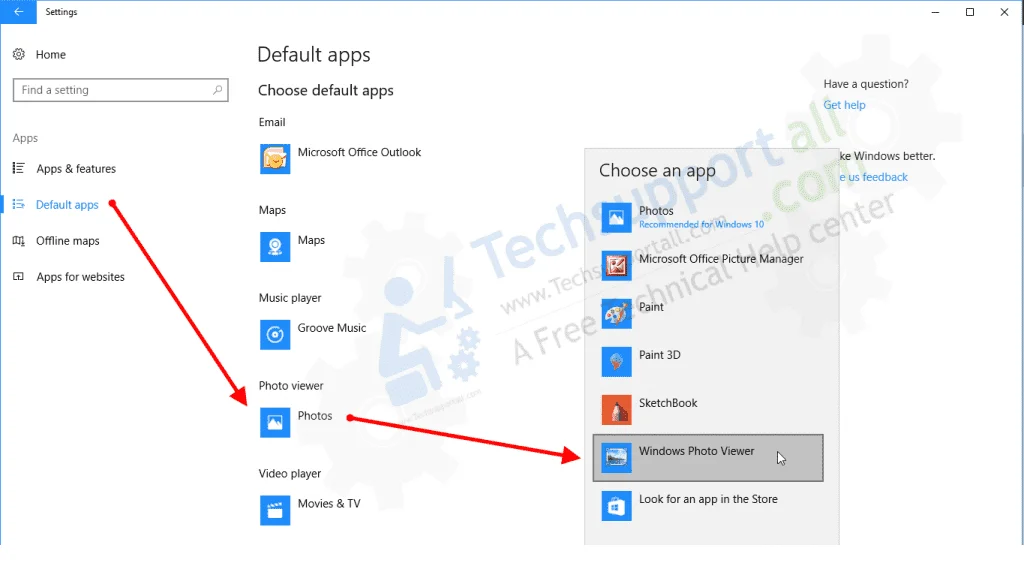Click the Offline maps map icon

(x=19, y=240)
